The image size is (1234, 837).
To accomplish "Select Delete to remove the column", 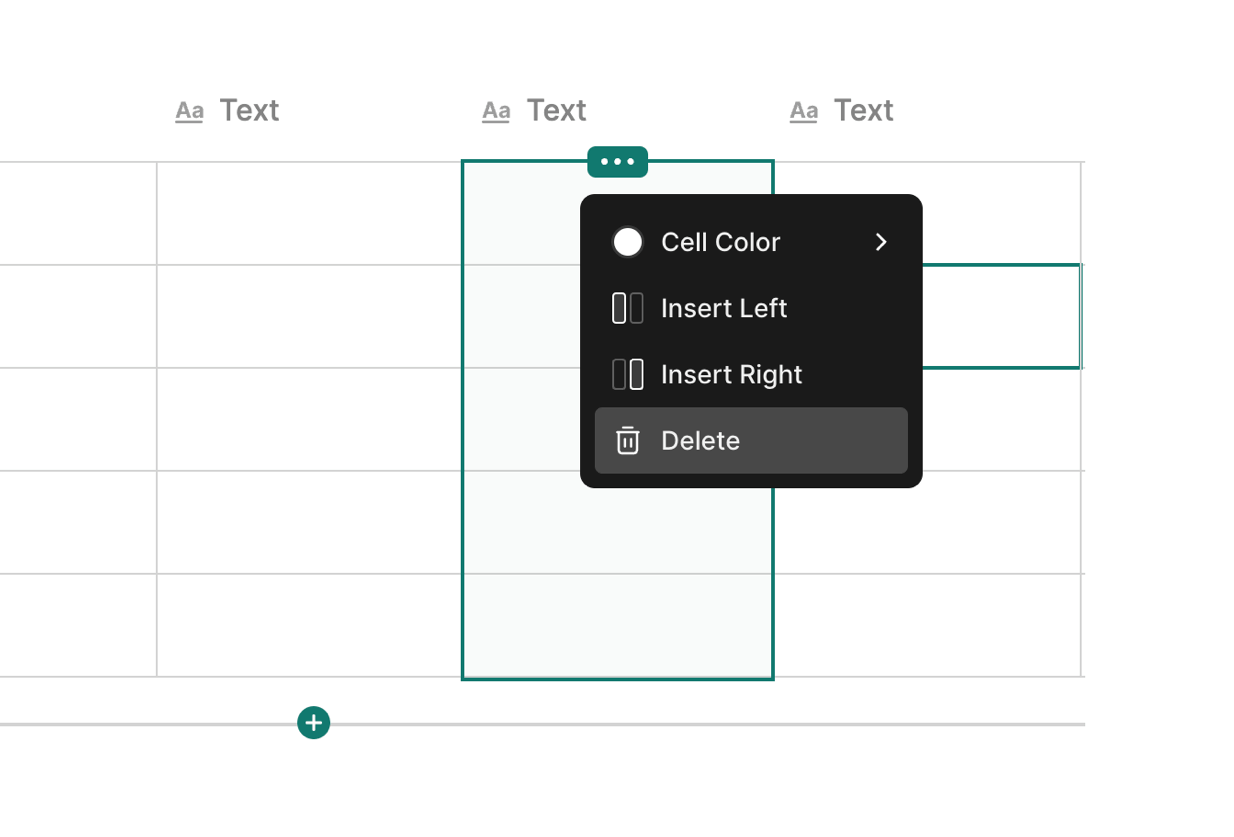I will point(700,440).
